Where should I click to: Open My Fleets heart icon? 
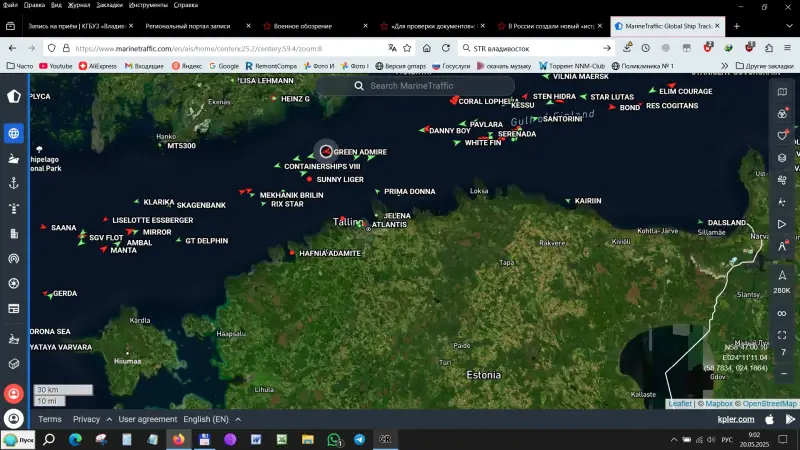(x=782, y=135)
